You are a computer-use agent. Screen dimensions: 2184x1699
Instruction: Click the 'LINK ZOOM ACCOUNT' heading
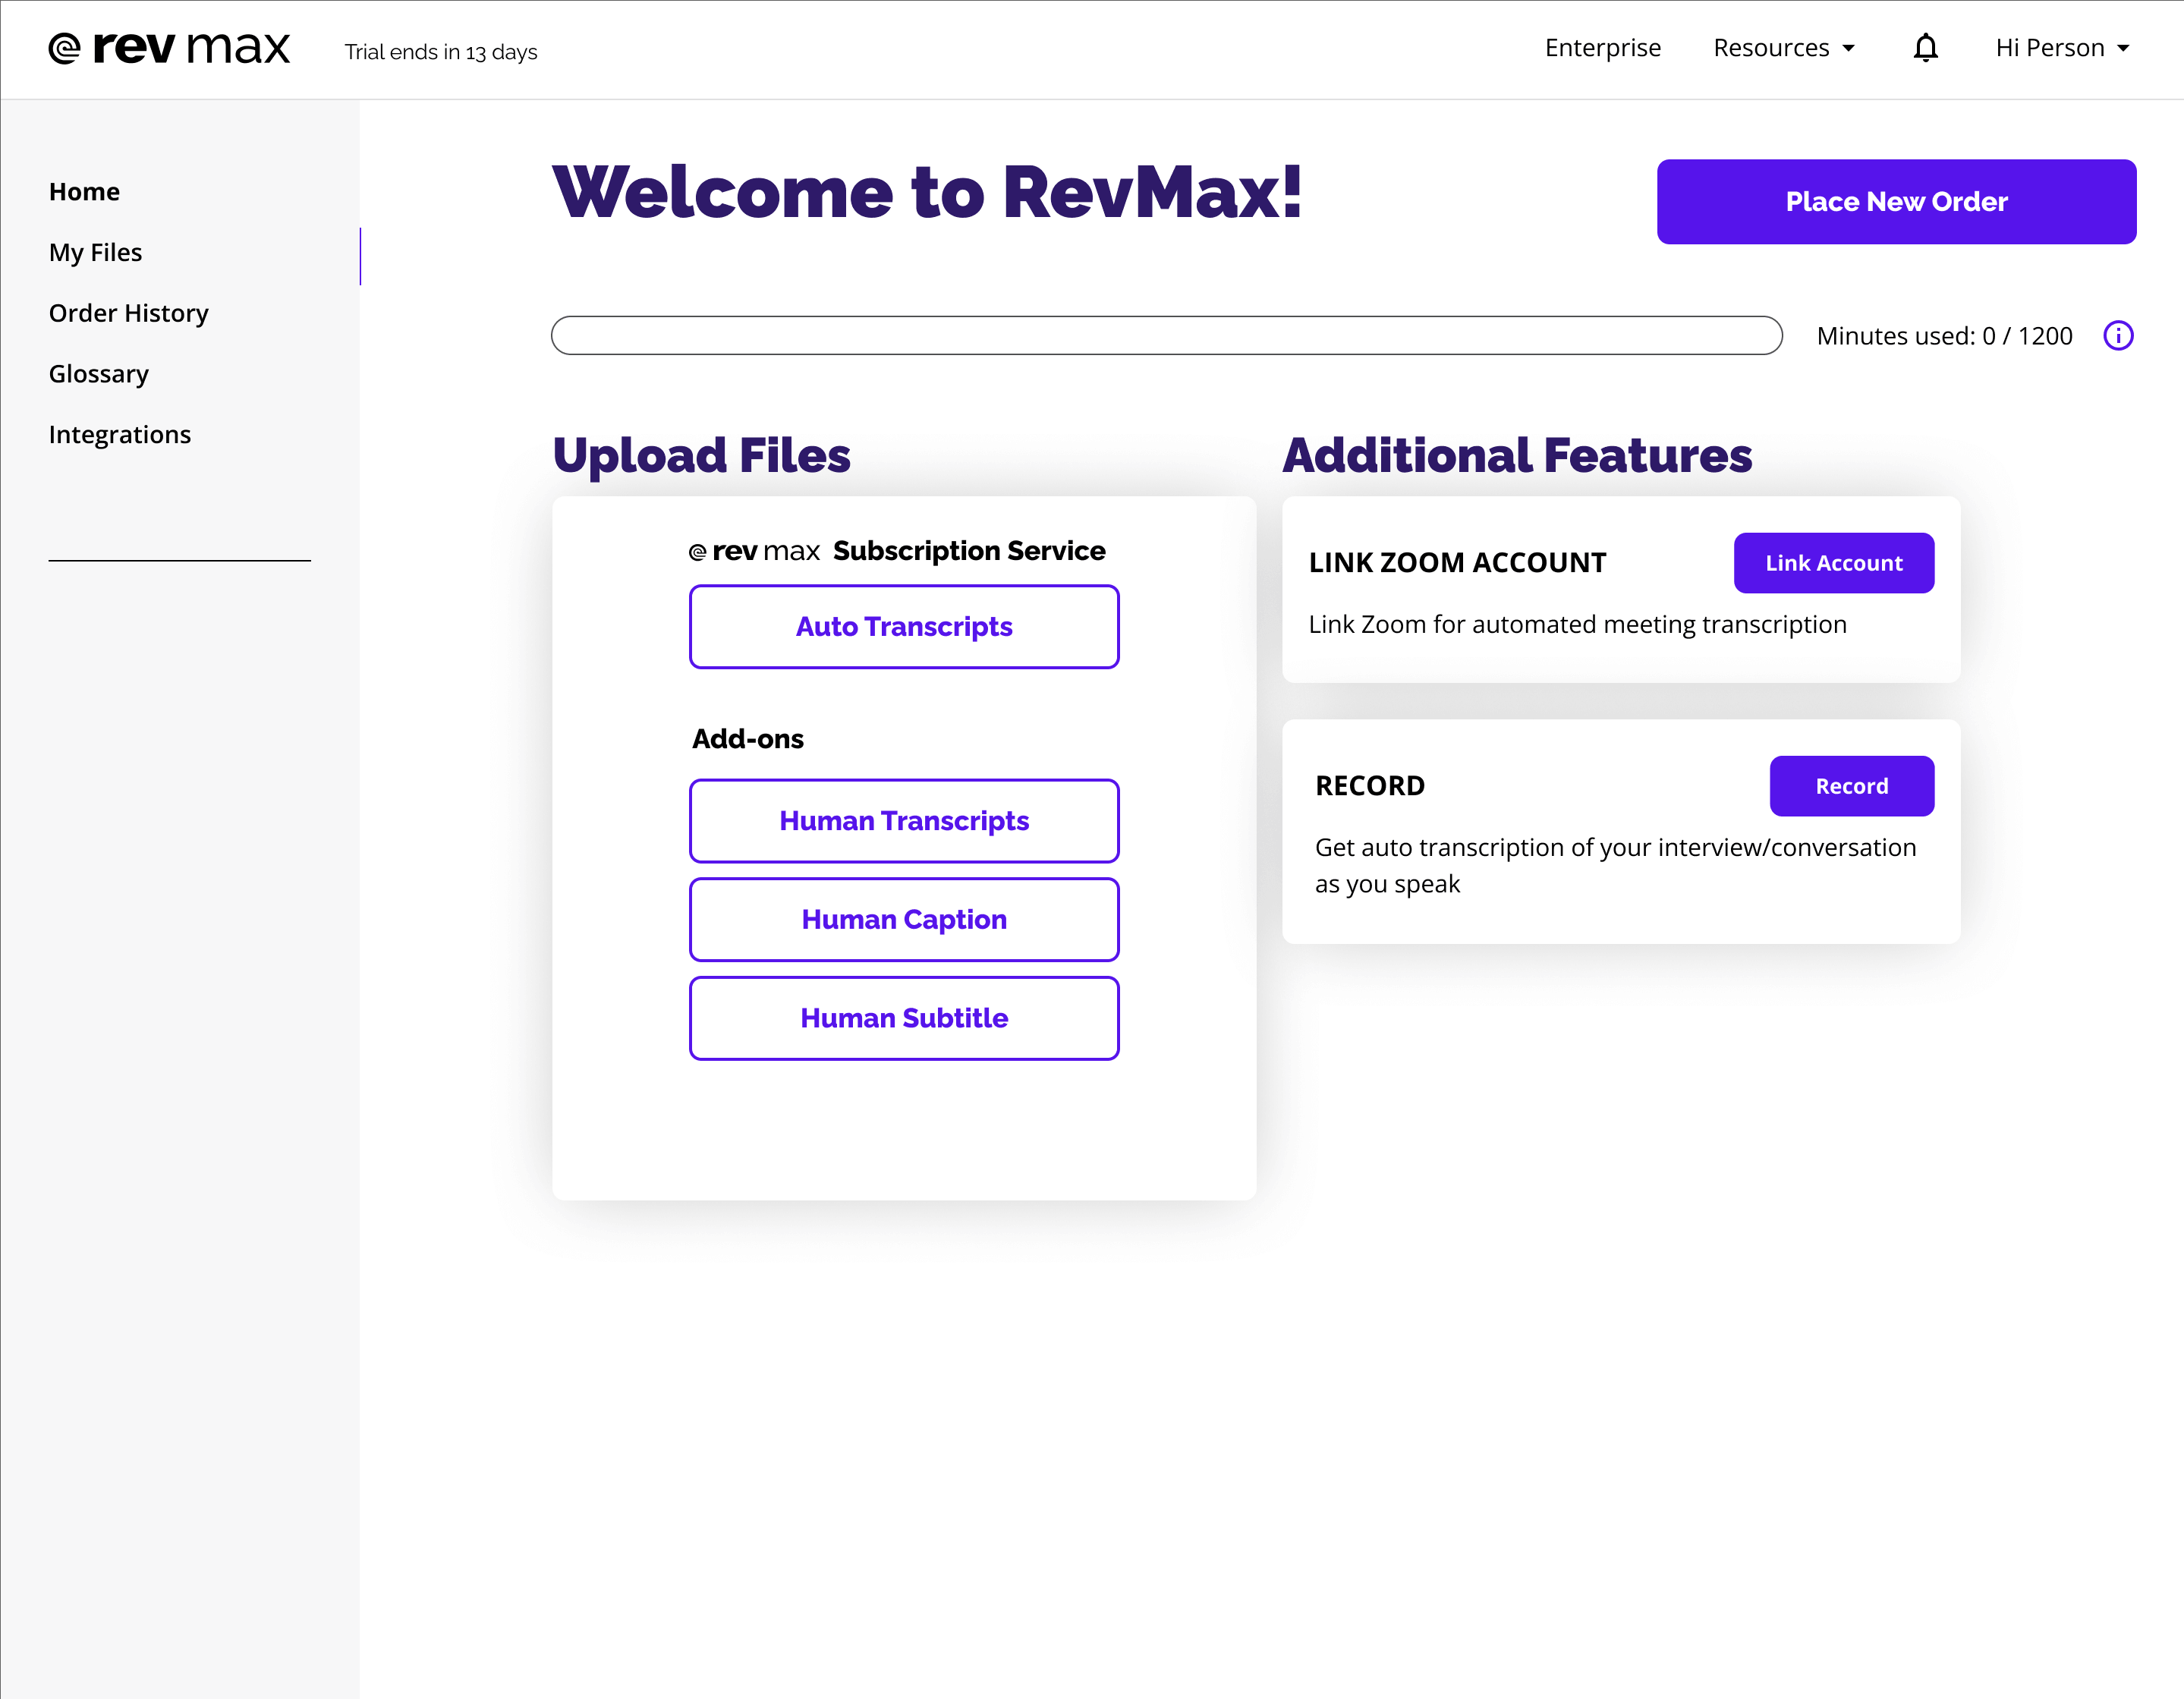[1457, 563]
